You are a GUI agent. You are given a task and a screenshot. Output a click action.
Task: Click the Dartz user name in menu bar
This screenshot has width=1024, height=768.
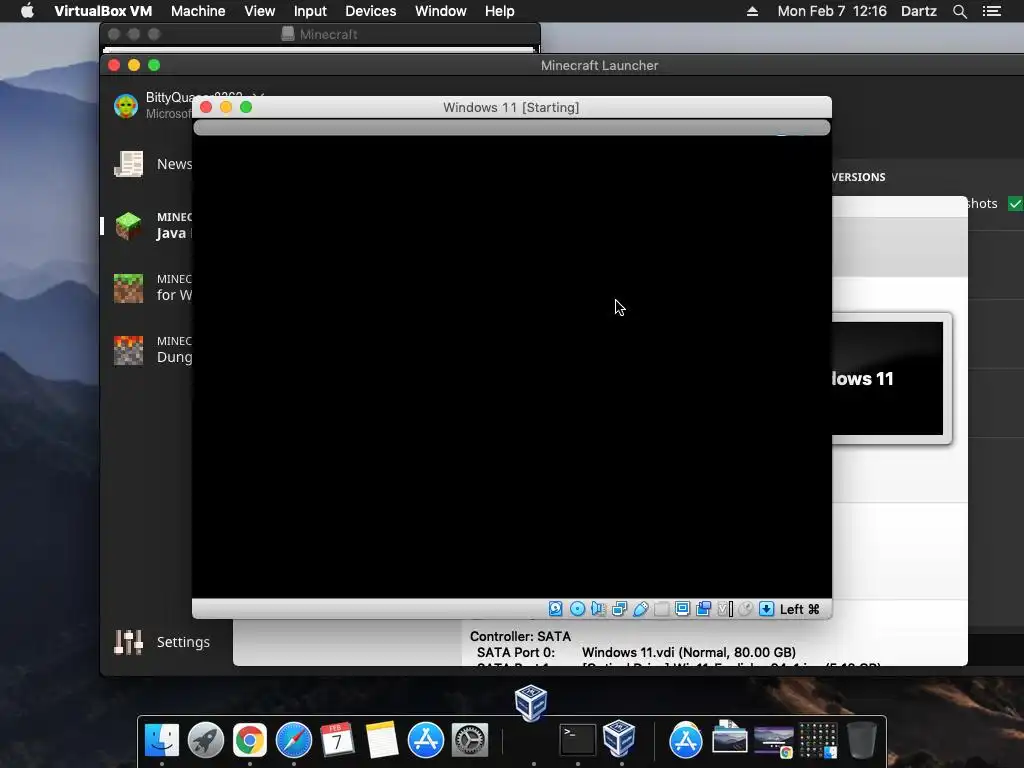tap(919, 11)
